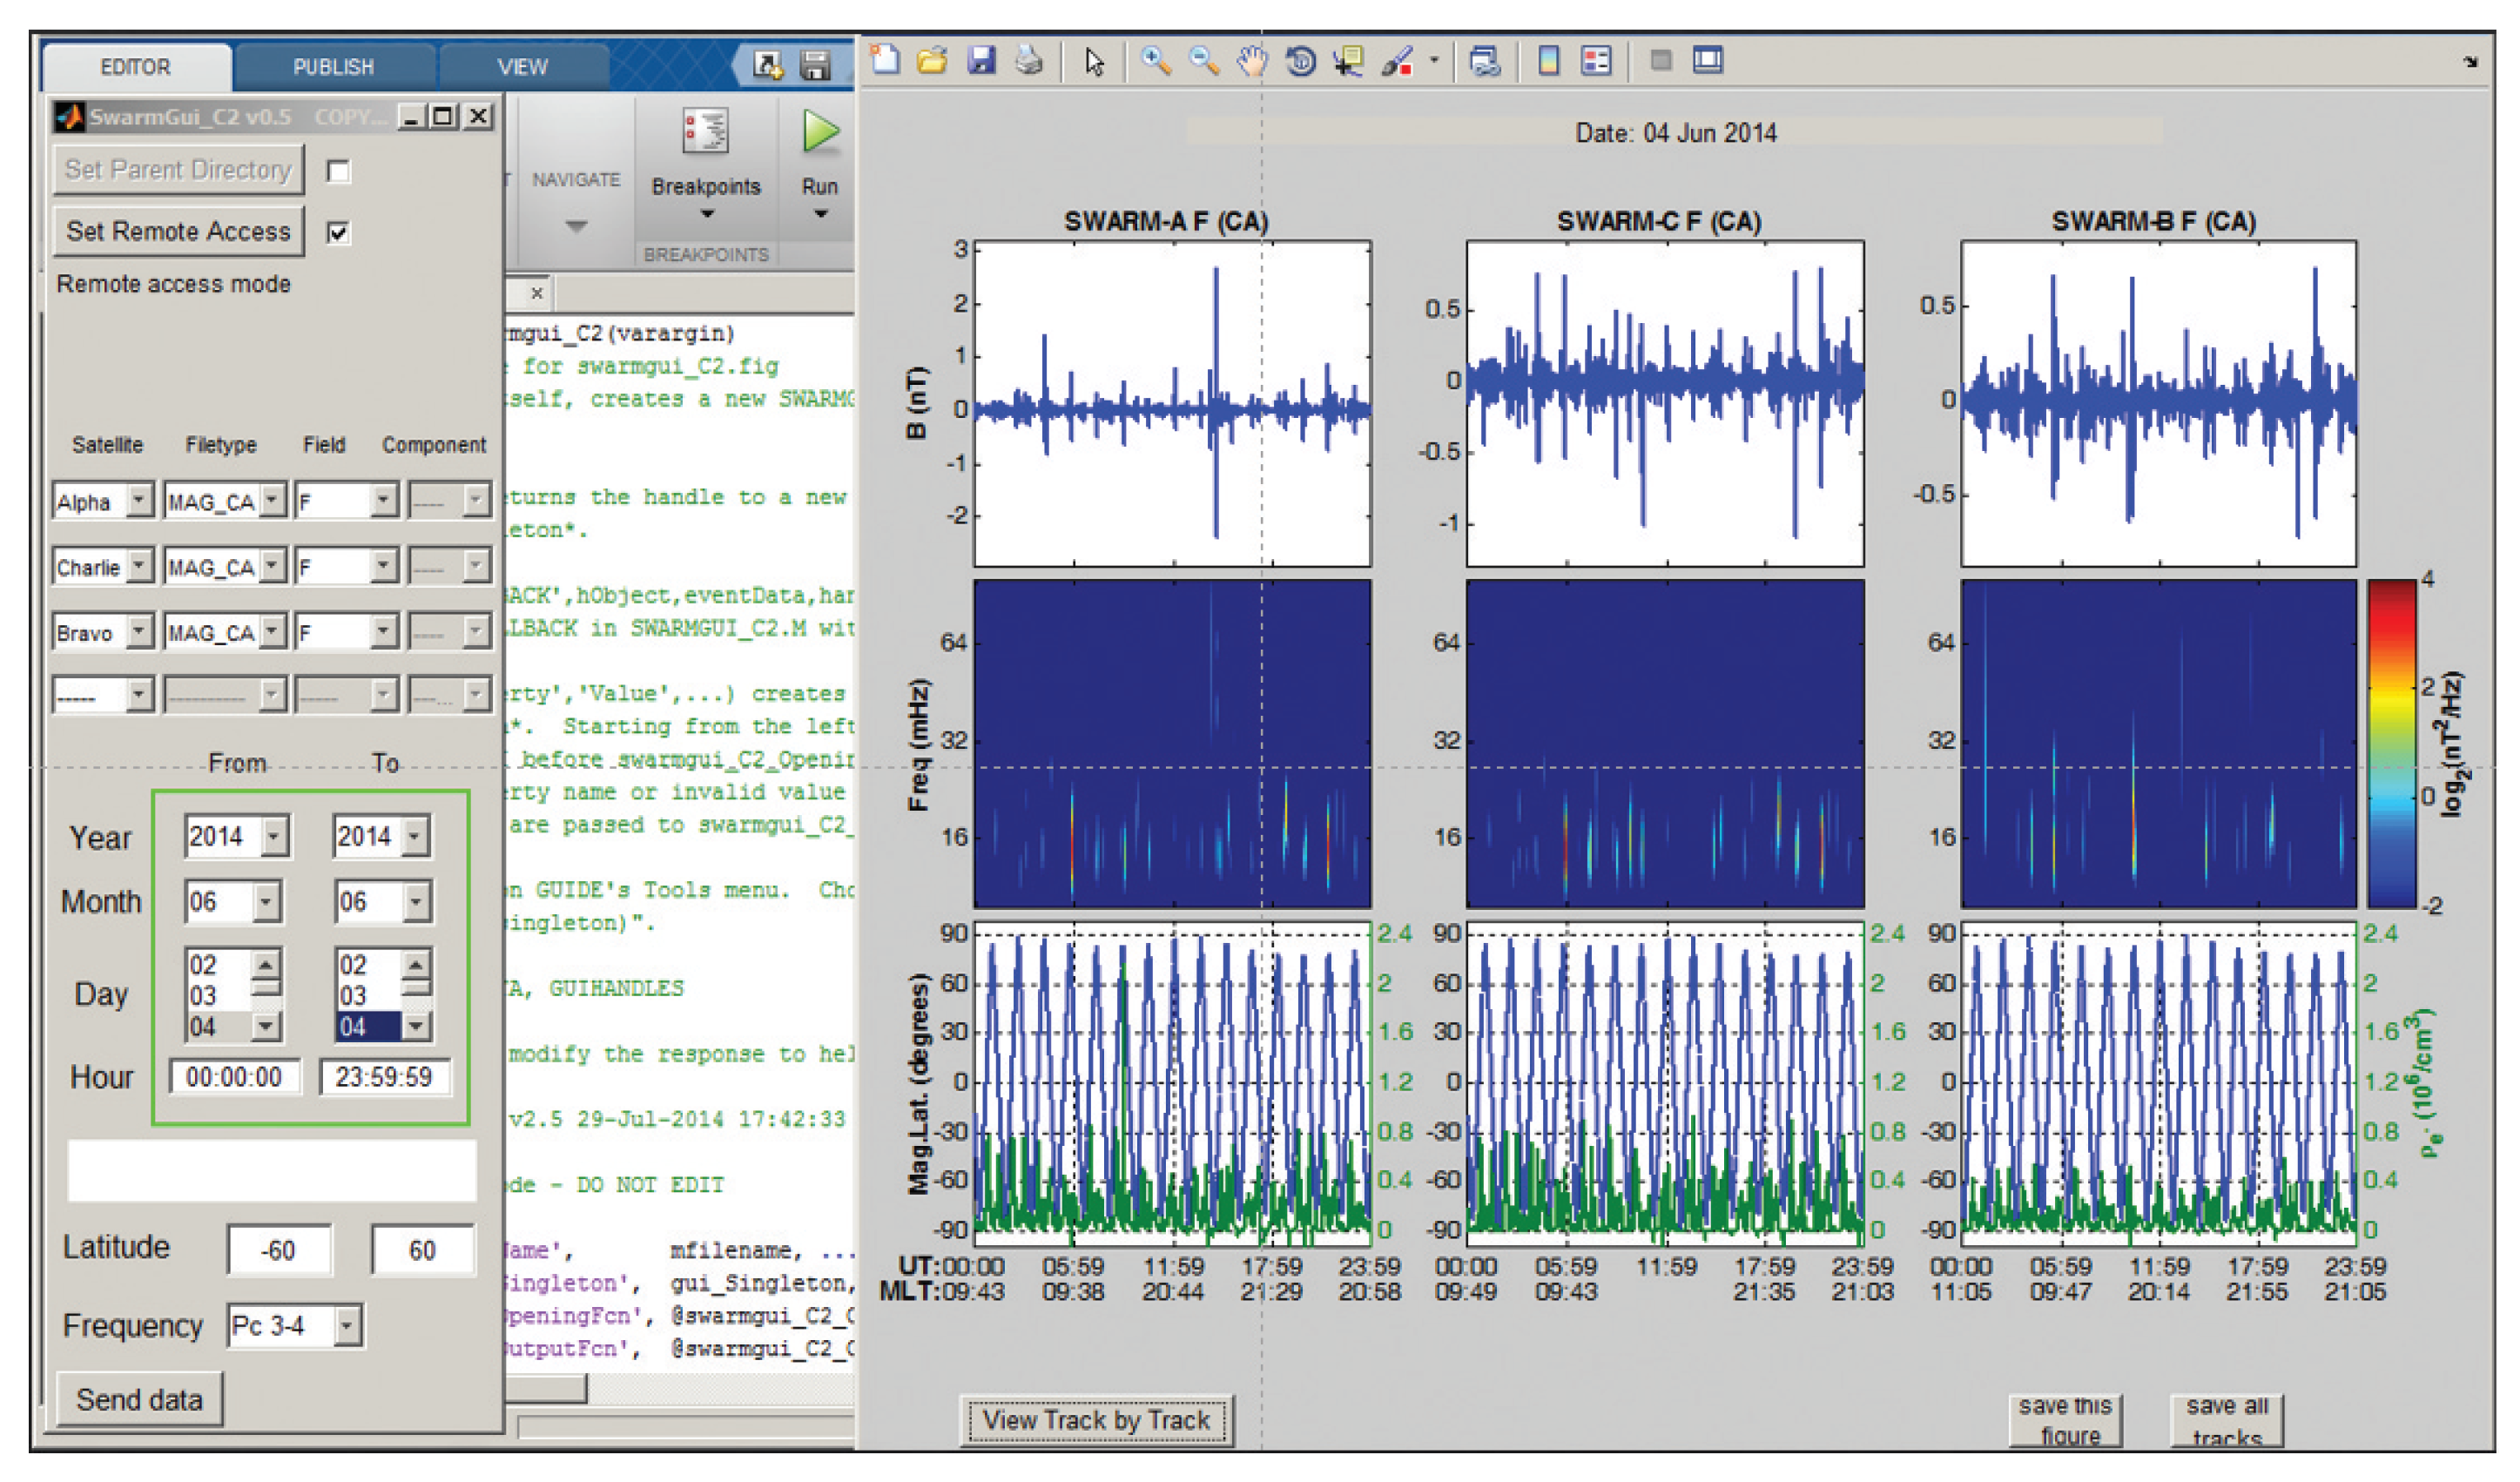This screenshot has width=2520, height=1482.
Task: Select the Zoom Out magnifier tool
Action: coord(1204,62)
